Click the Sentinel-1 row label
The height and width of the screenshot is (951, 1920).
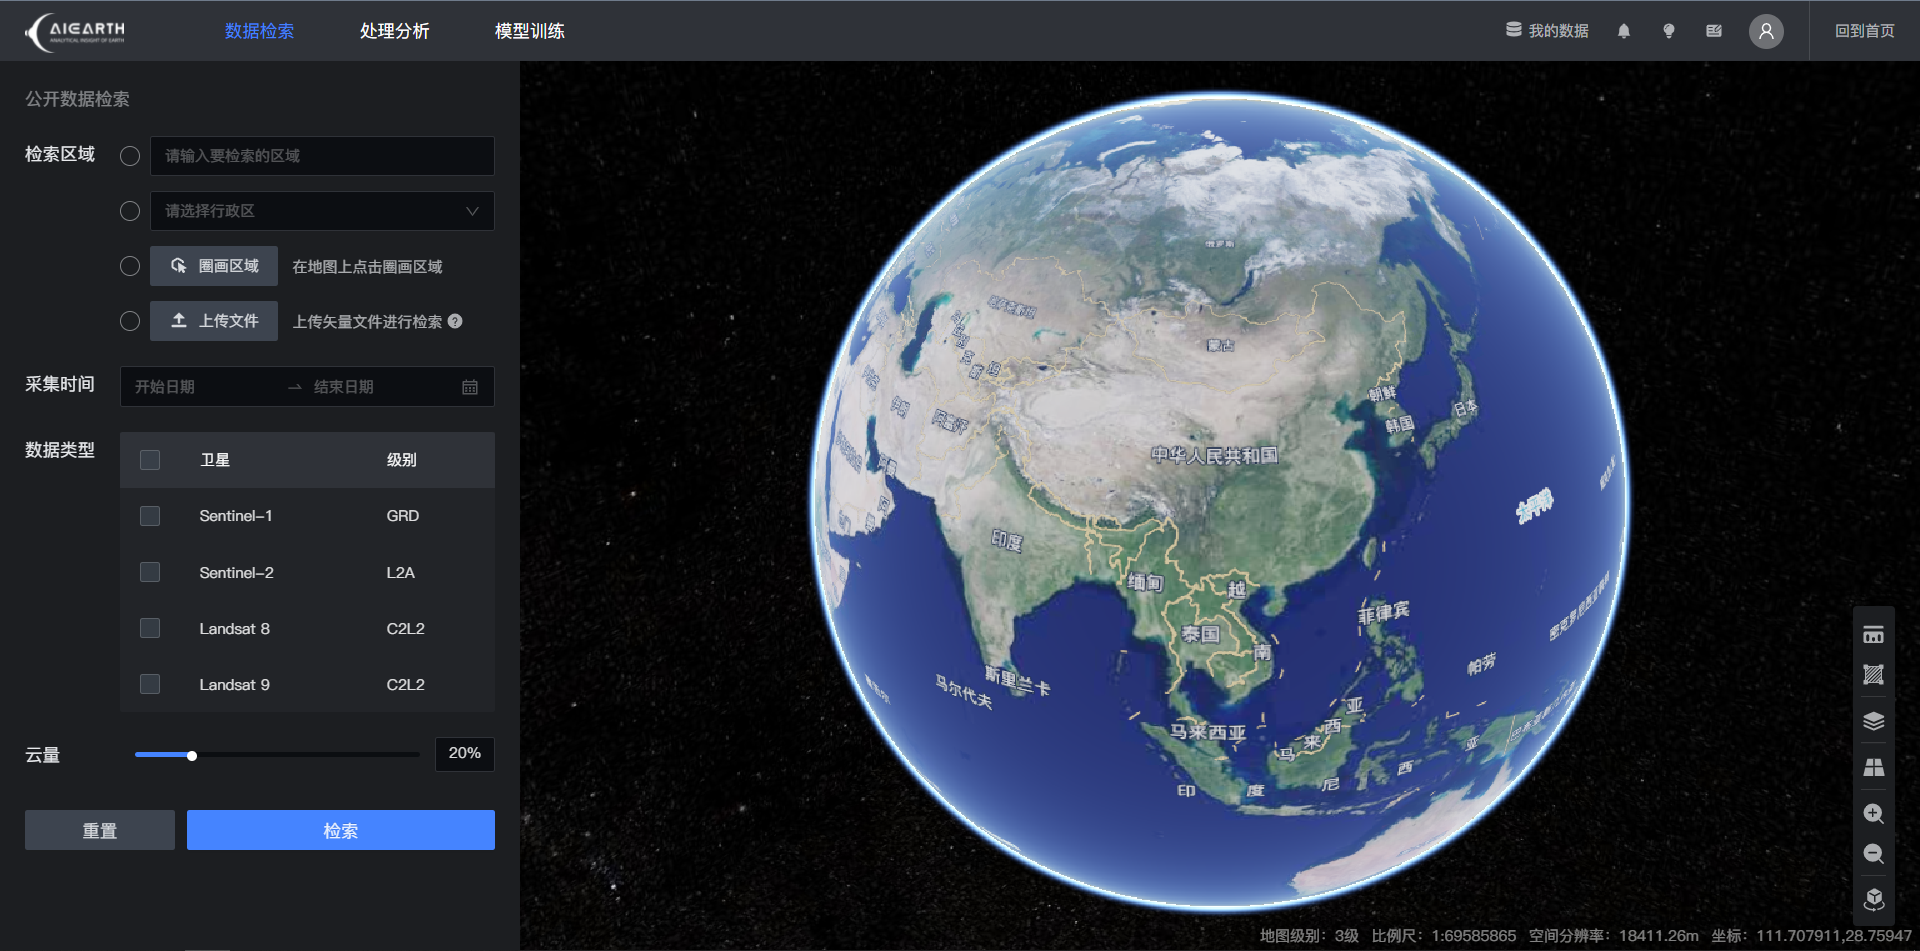(235, 516)
